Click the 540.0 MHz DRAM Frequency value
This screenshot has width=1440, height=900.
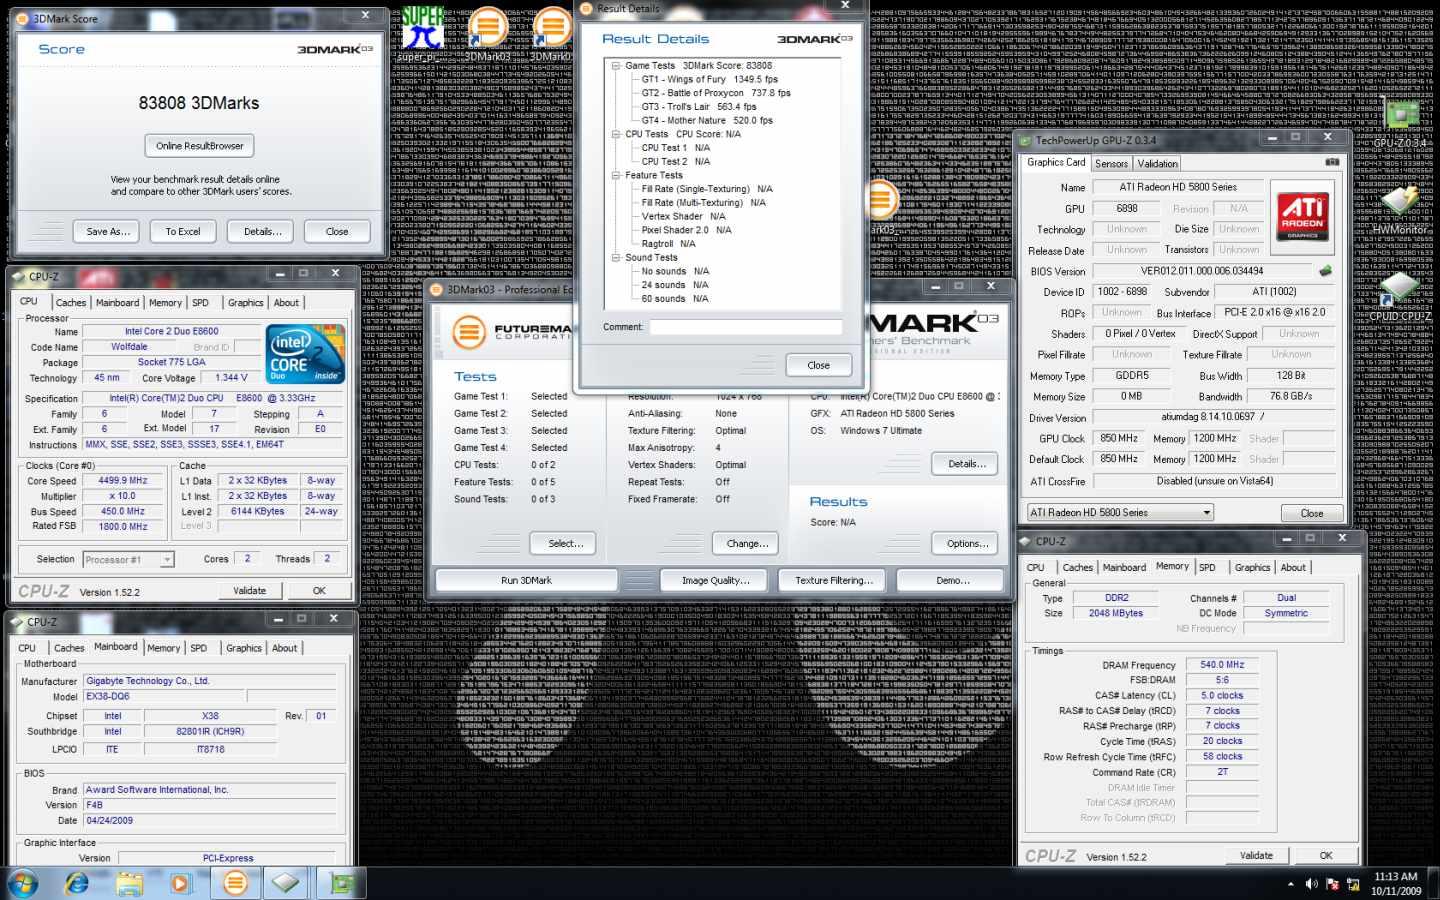(1221, 665)
